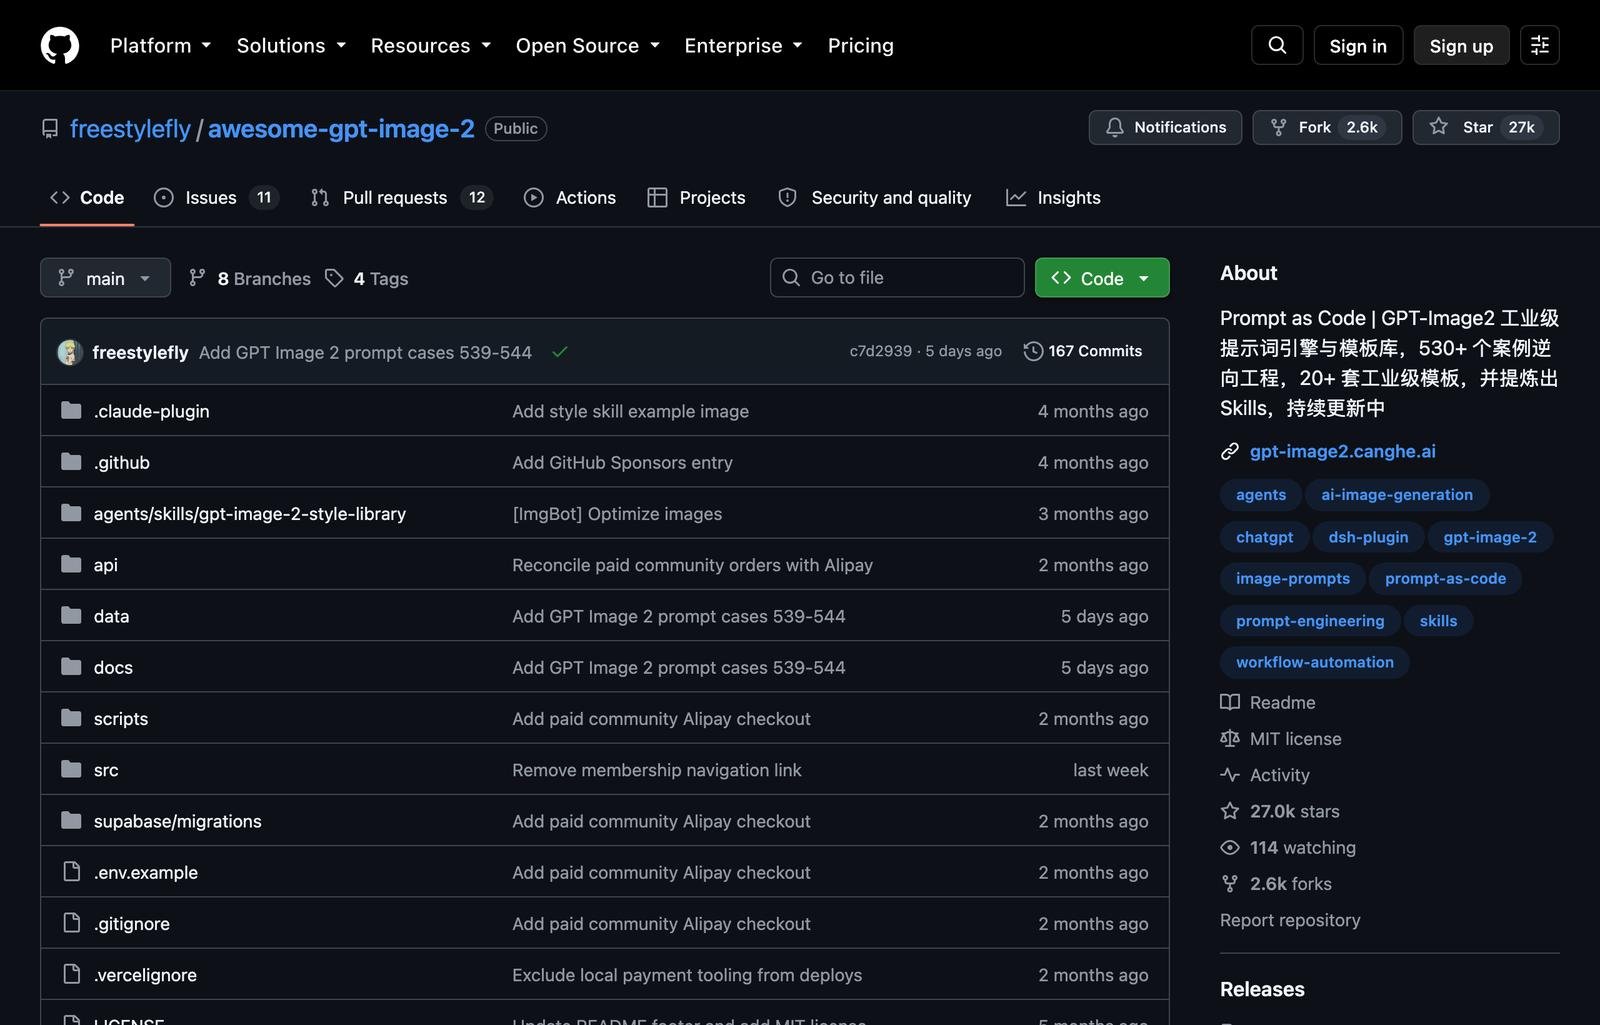
Task: Select the Code tab
Action: tap(87, 198)
